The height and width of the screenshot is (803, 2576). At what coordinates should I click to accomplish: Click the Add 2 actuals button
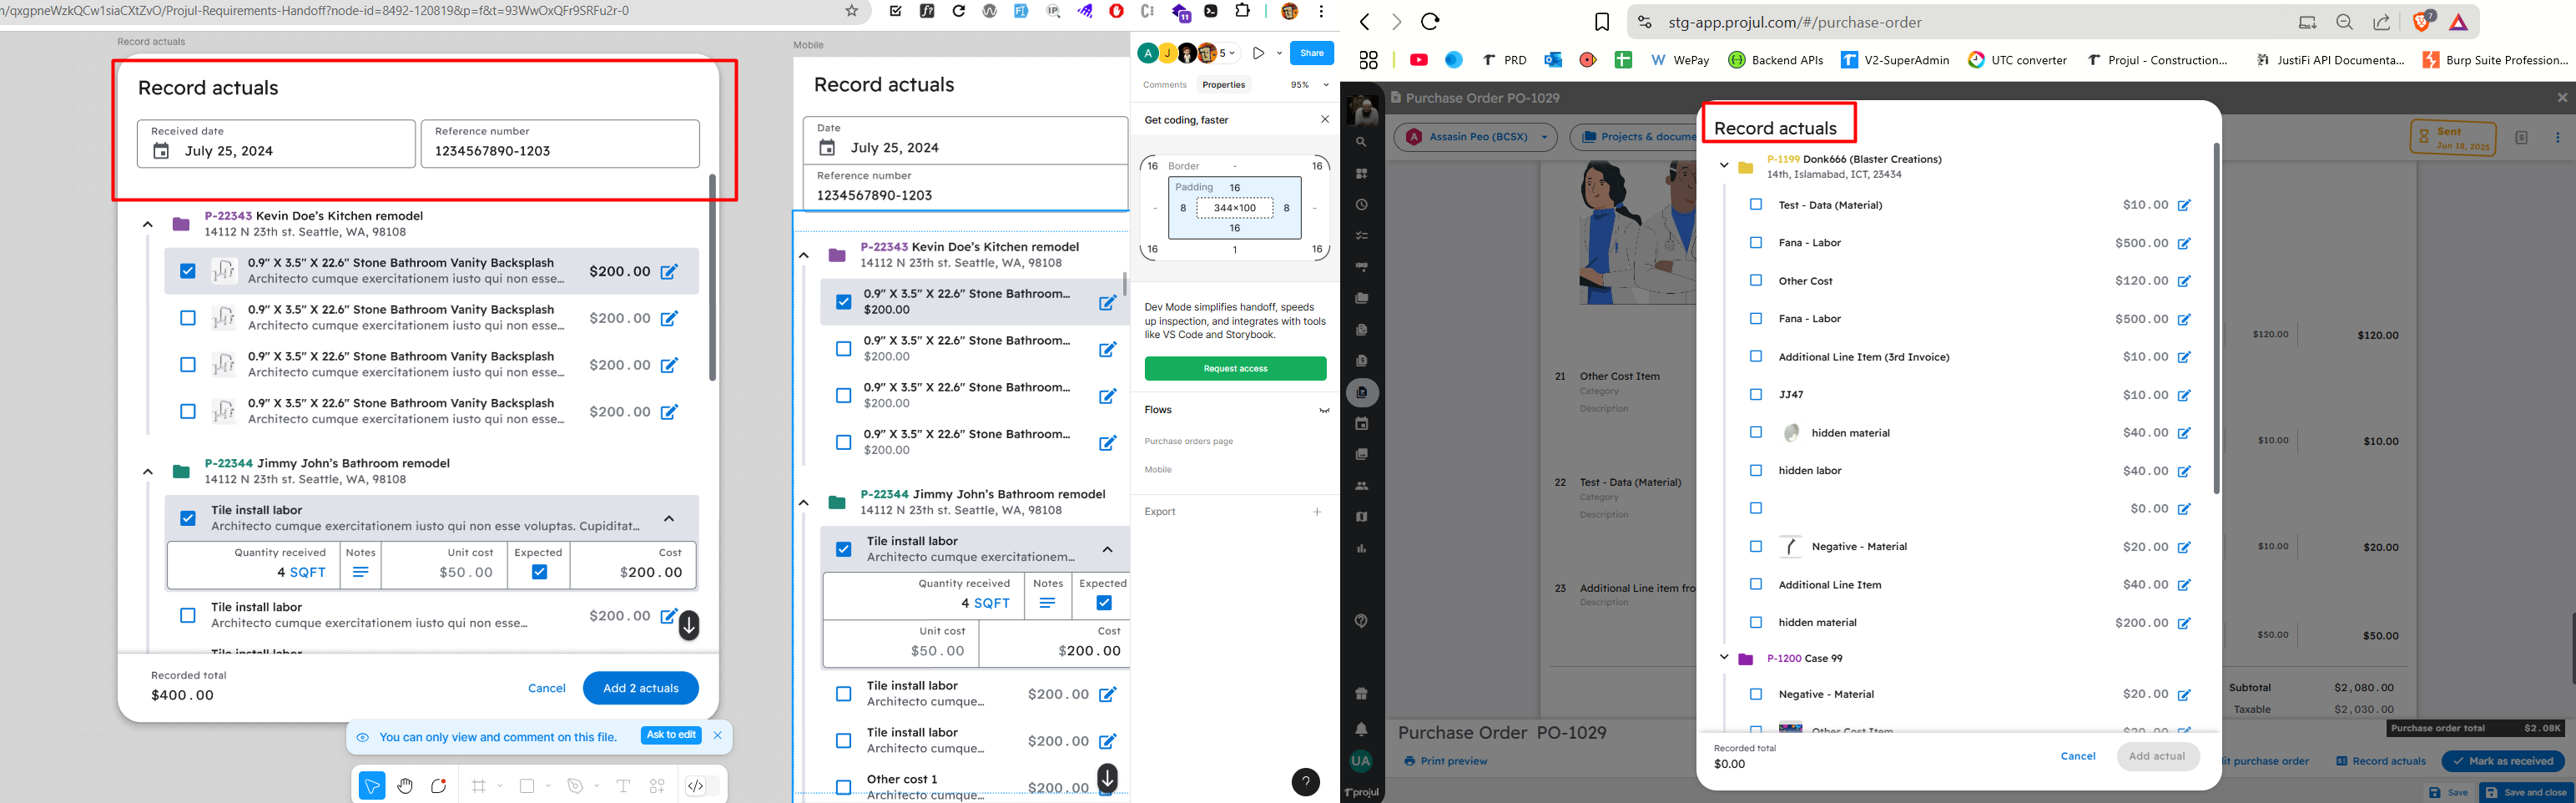click(641, 688)
